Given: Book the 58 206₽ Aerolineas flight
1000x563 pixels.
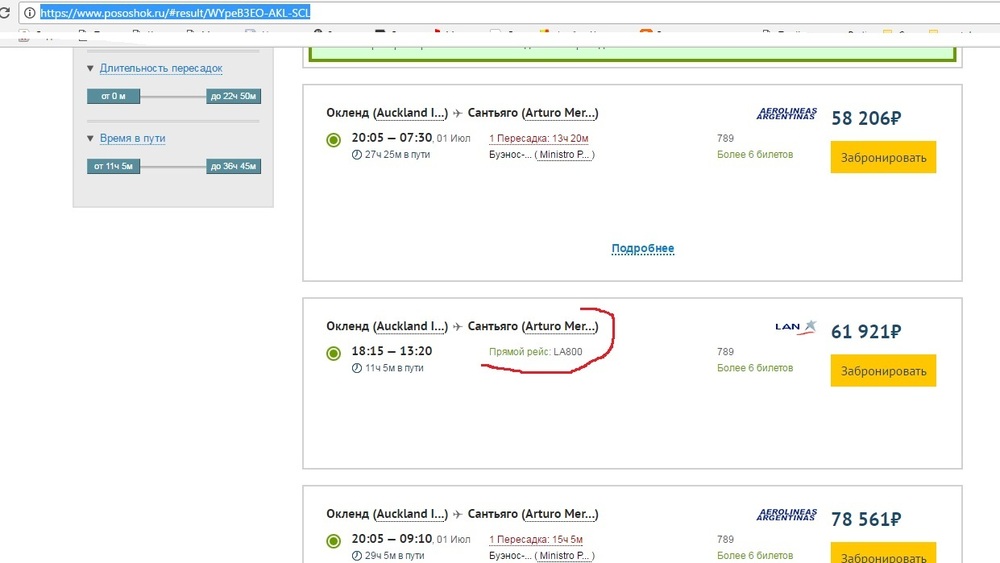Looking at the screenshot, I should coord(883,157).
